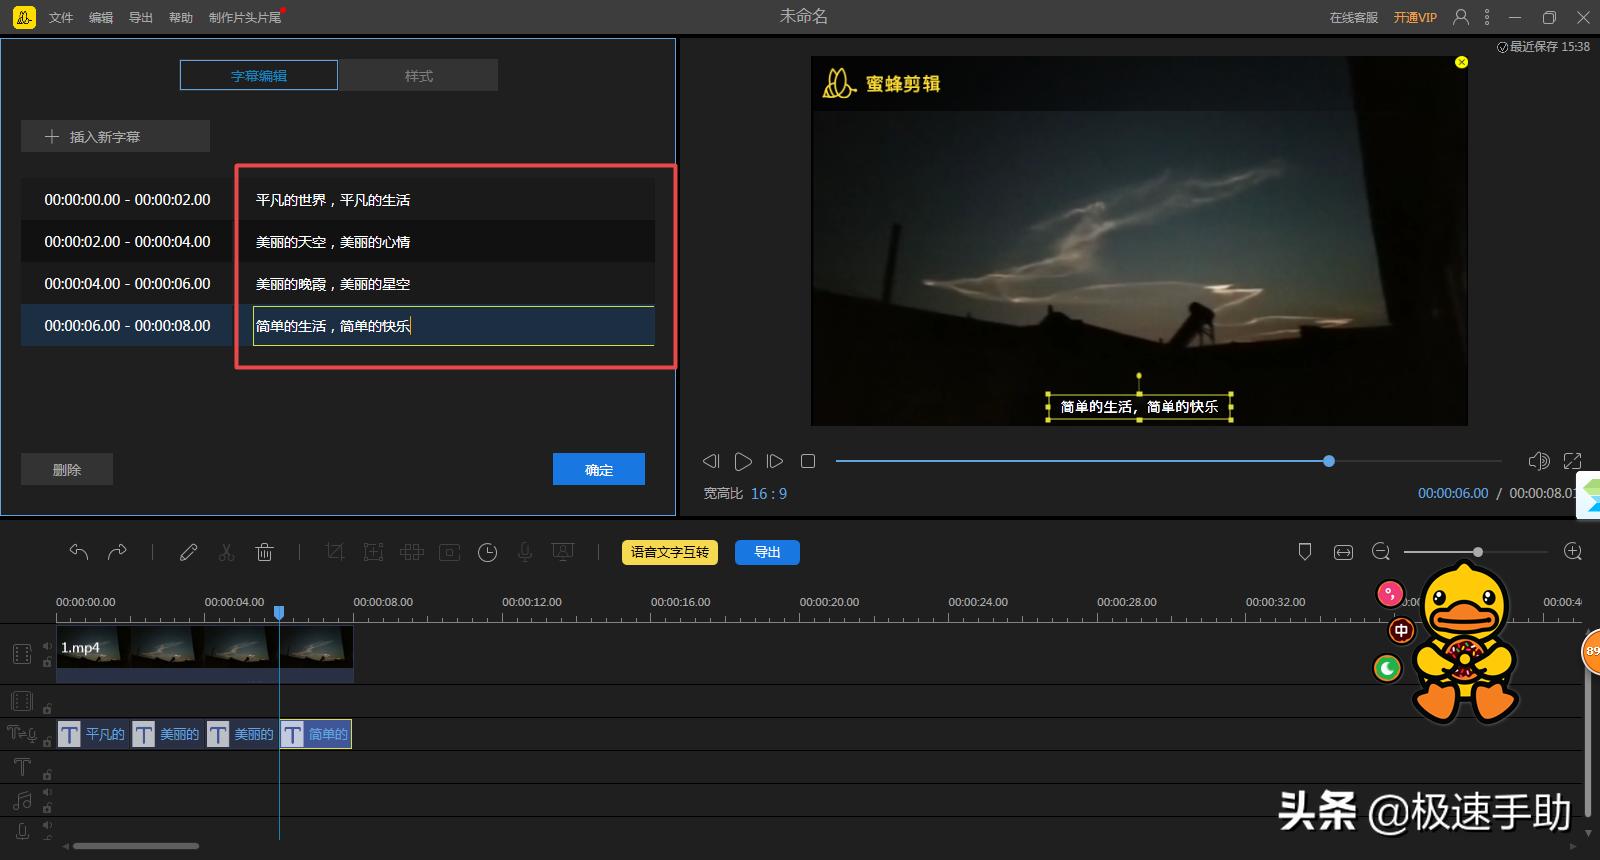This screenshot has width=1600, height=860.
Task: Click the timeline zoom slider handle
Action: coord(1477,552)
